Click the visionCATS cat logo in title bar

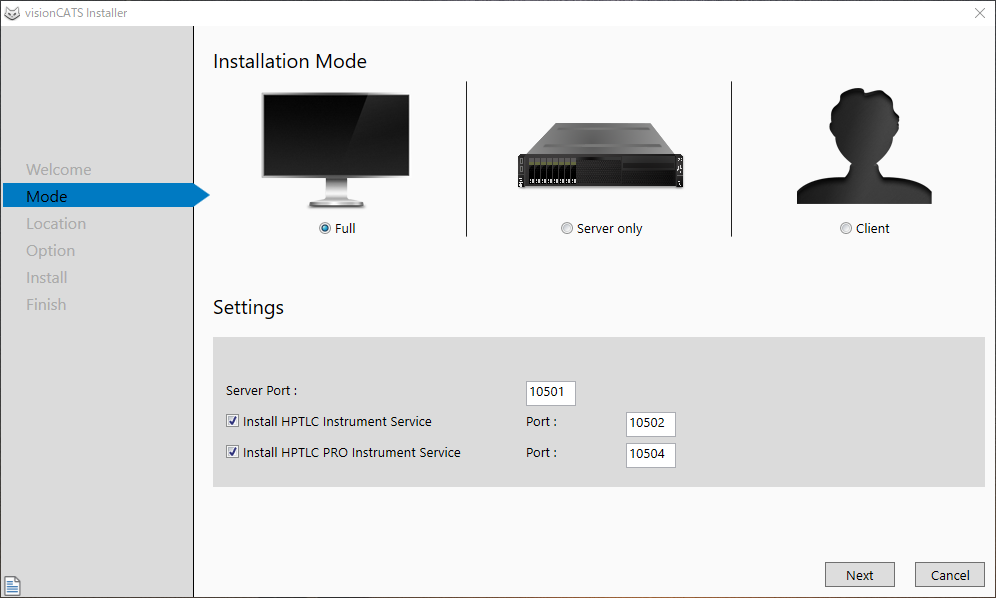tap(12, 13)
